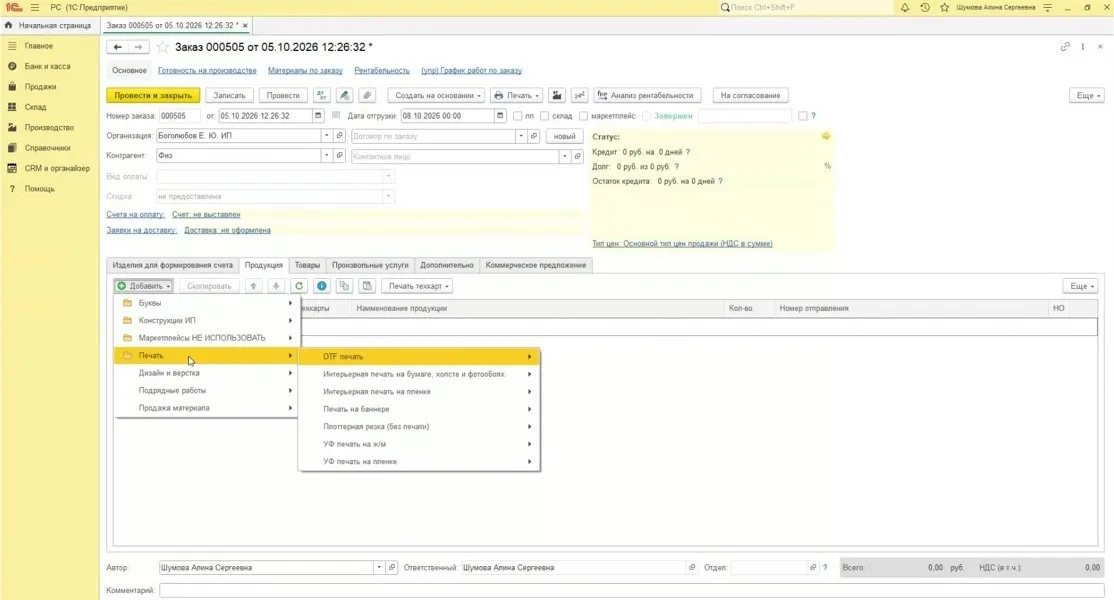
Task: Click the notifications bell icon
Action: pyautogui.click(x=904, y=7)
